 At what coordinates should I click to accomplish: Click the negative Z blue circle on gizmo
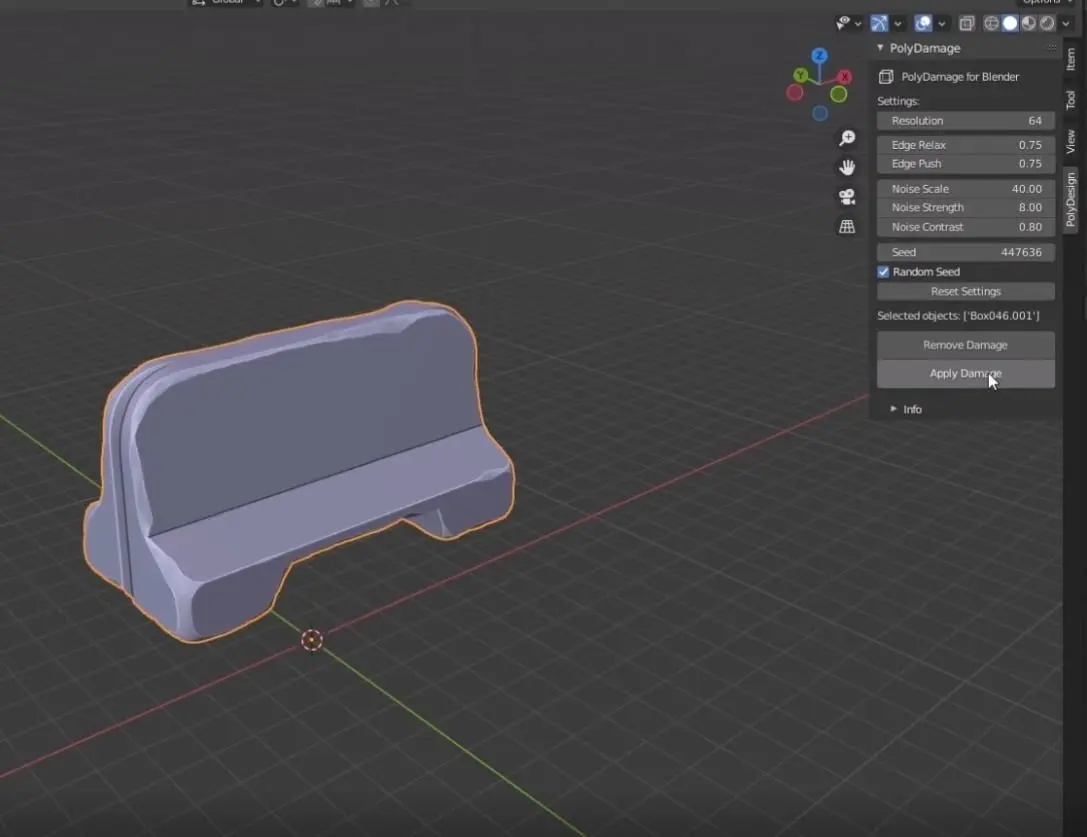(820, 113)
